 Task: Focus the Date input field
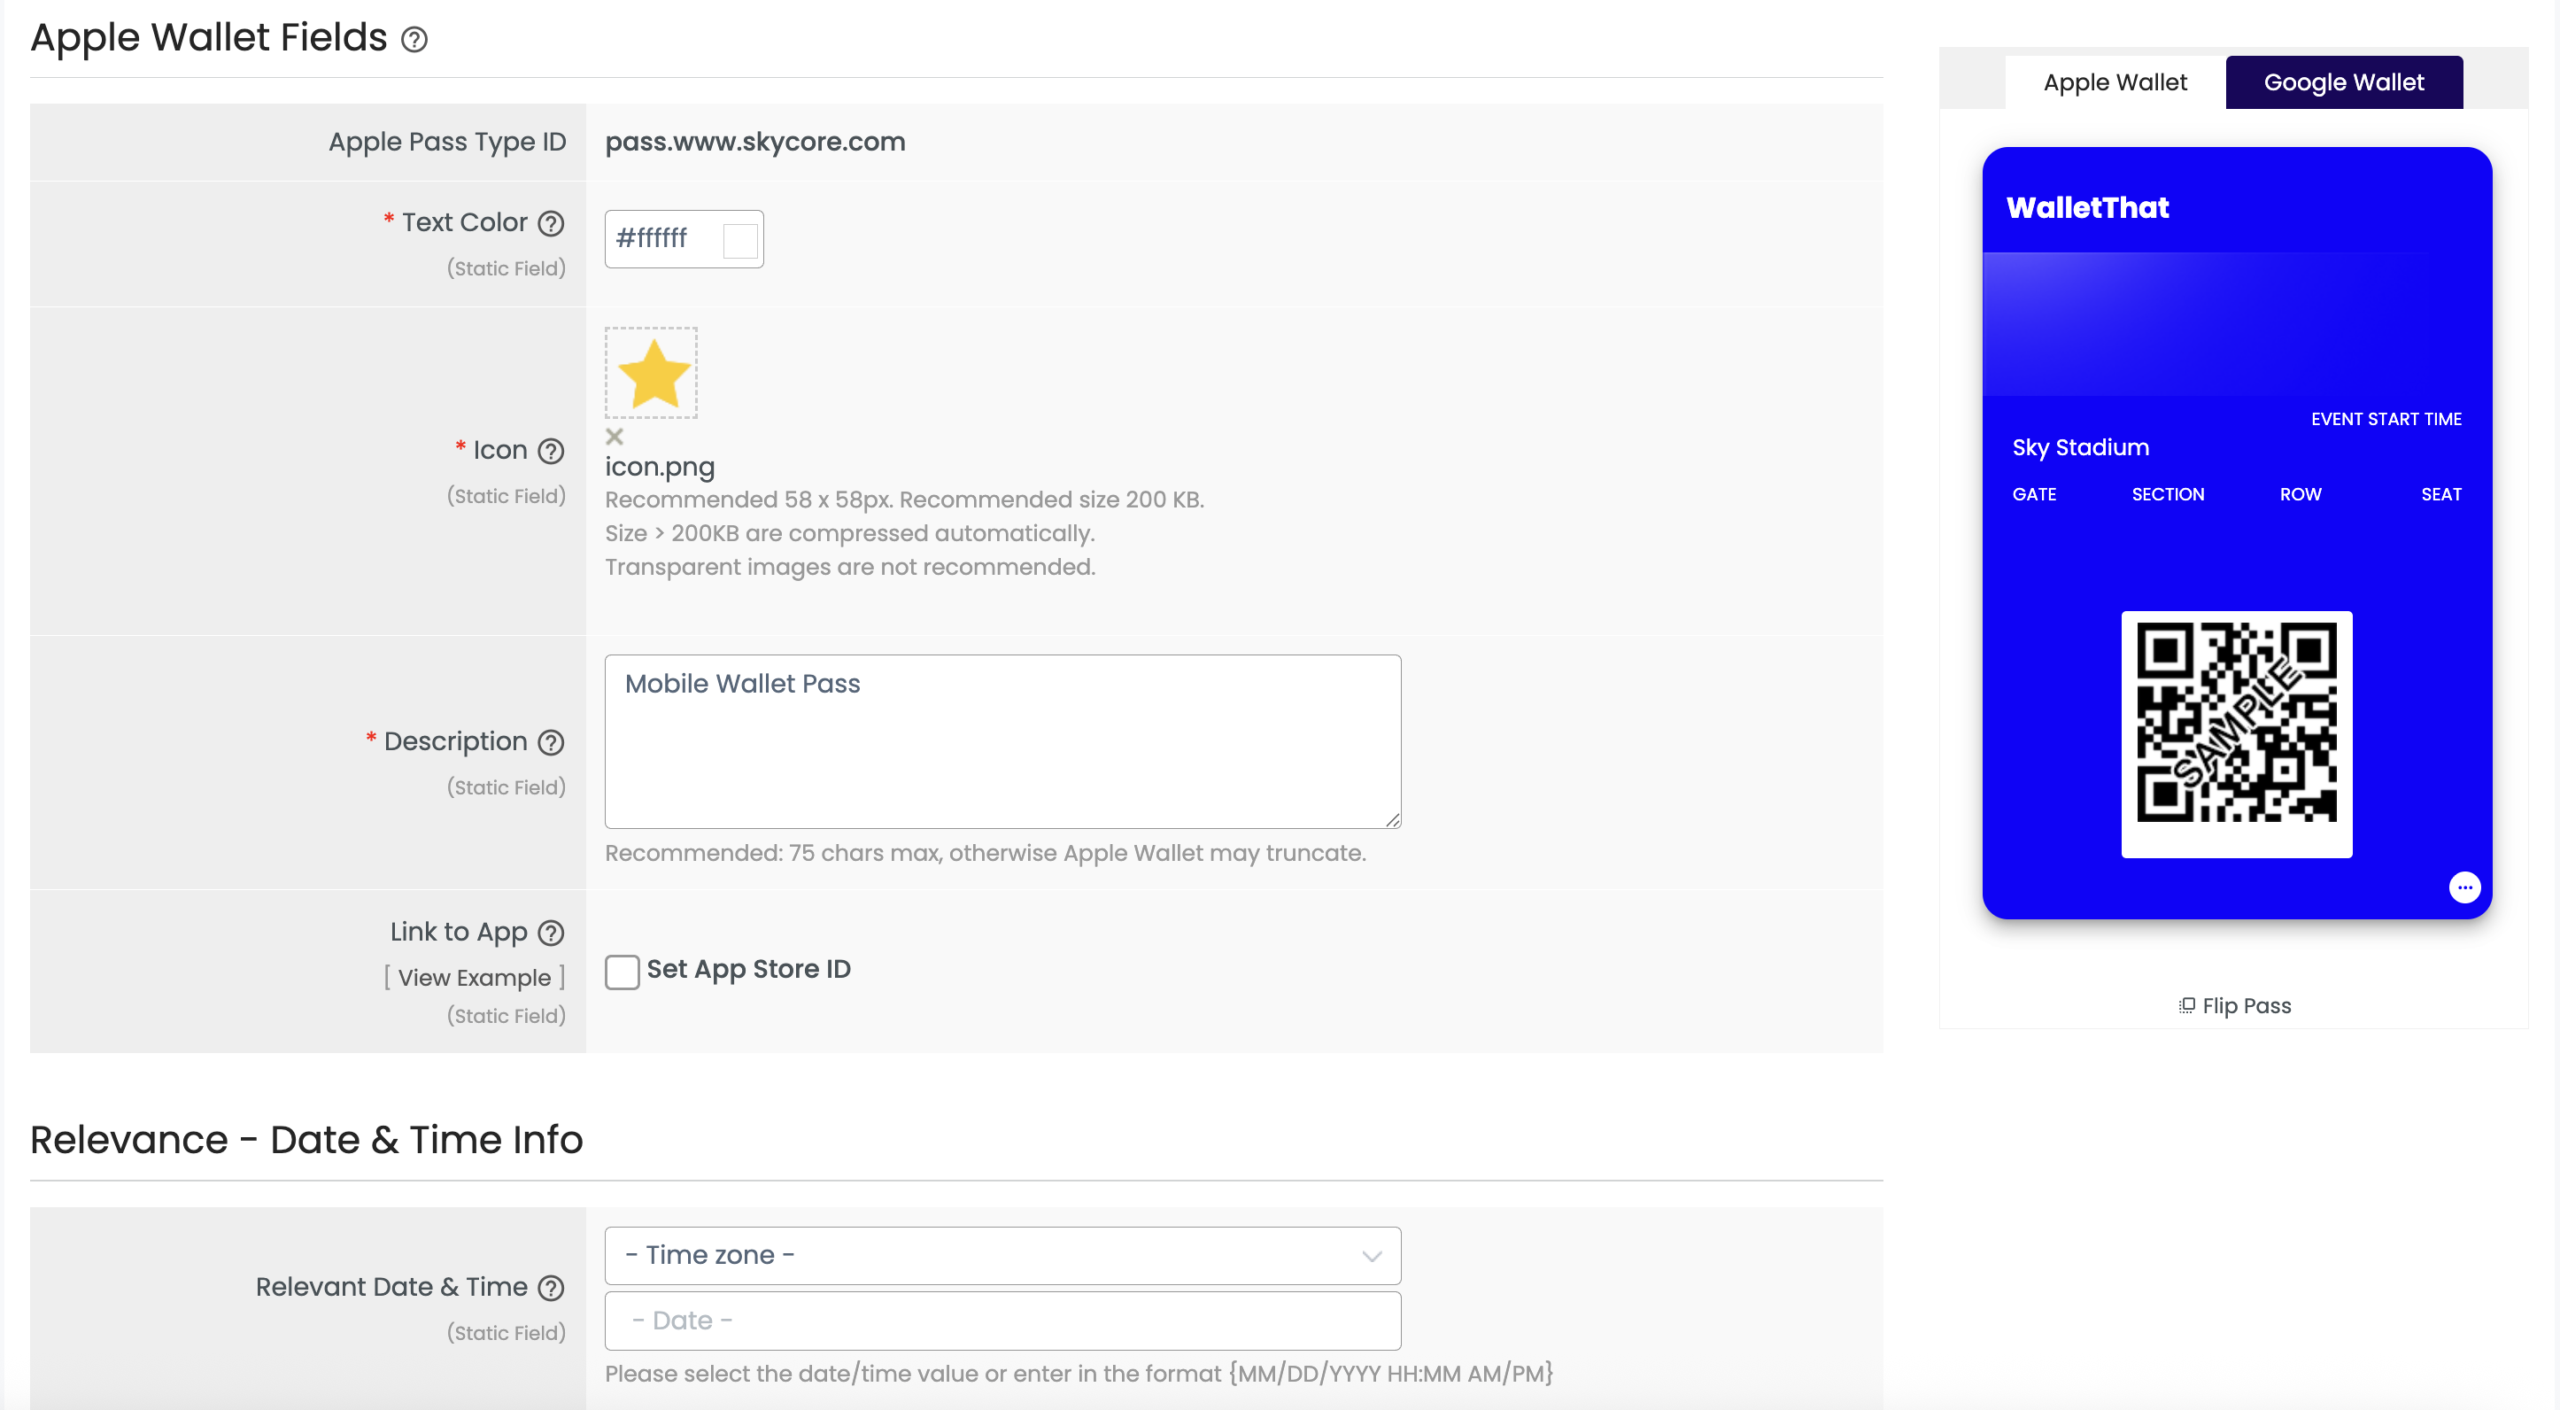[x=1002, y=1320]
